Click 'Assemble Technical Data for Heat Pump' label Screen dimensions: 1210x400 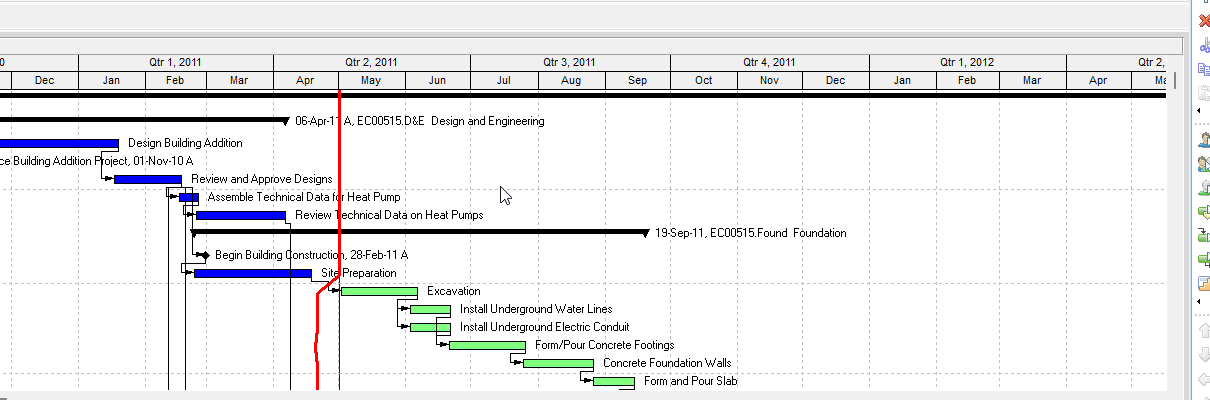304,197
